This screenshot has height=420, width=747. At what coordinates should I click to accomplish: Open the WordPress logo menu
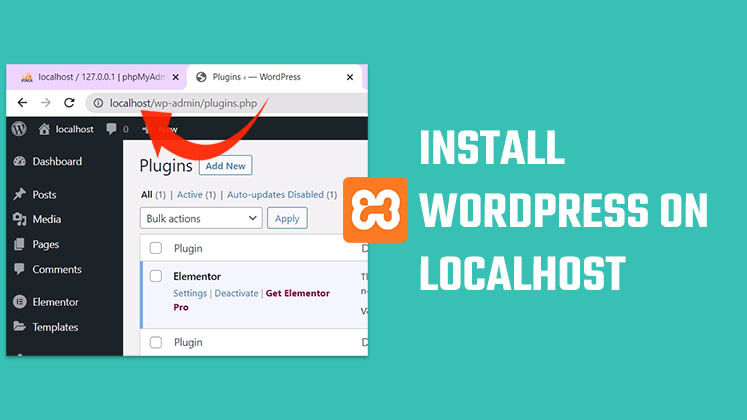[19, 129]
